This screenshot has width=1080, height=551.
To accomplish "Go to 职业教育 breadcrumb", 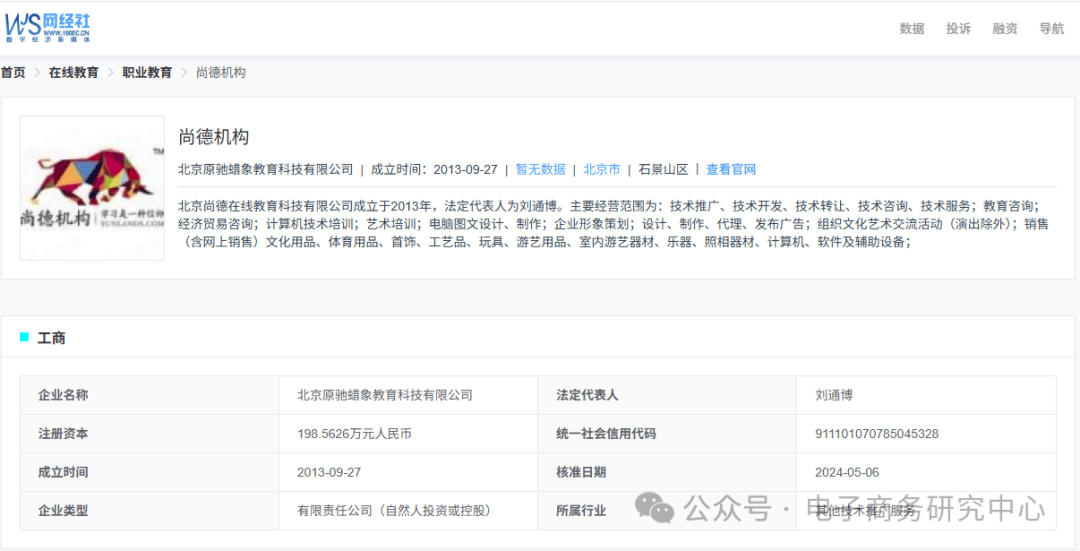I will [x=147, y=72].
